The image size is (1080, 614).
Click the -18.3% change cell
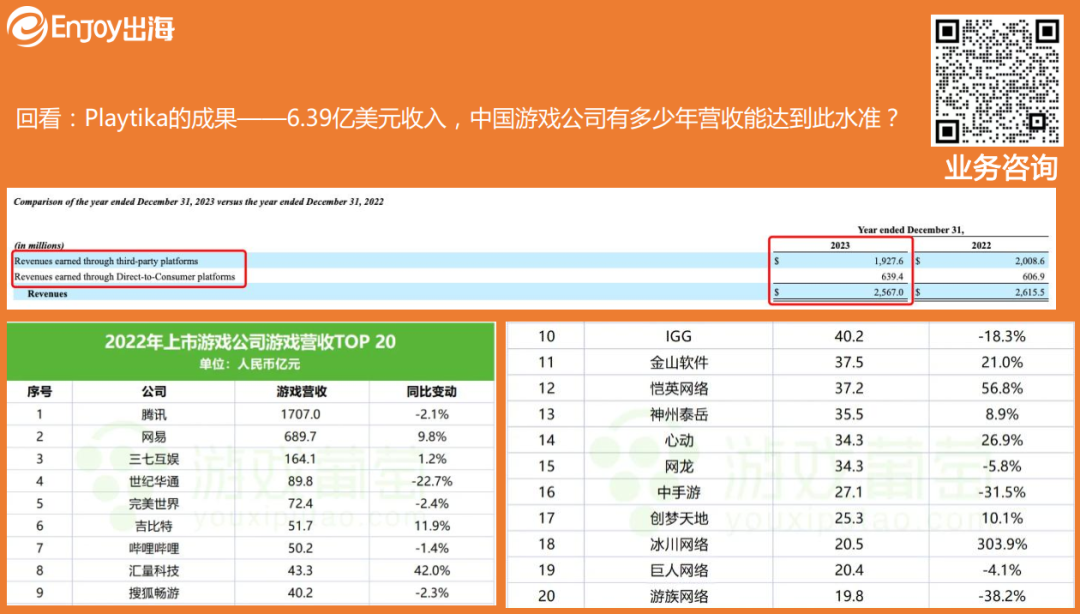coord(1001,336)
